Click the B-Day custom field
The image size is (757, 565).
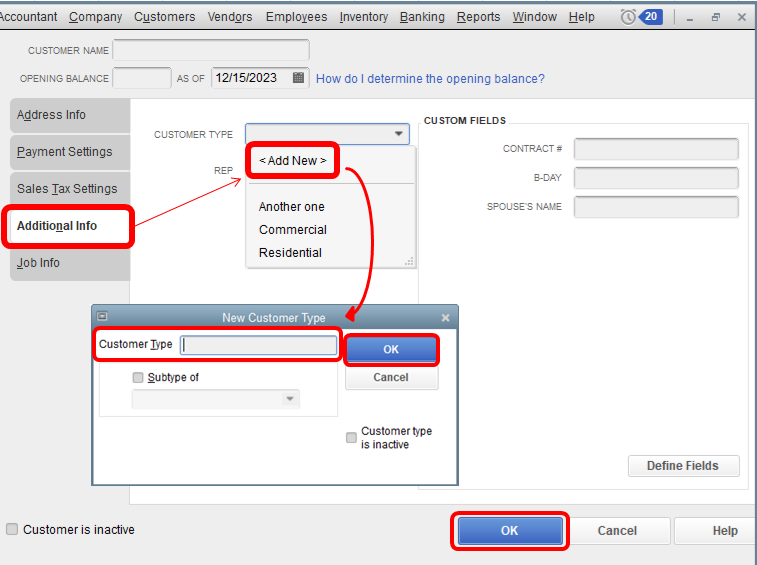[x=656, y=178]
